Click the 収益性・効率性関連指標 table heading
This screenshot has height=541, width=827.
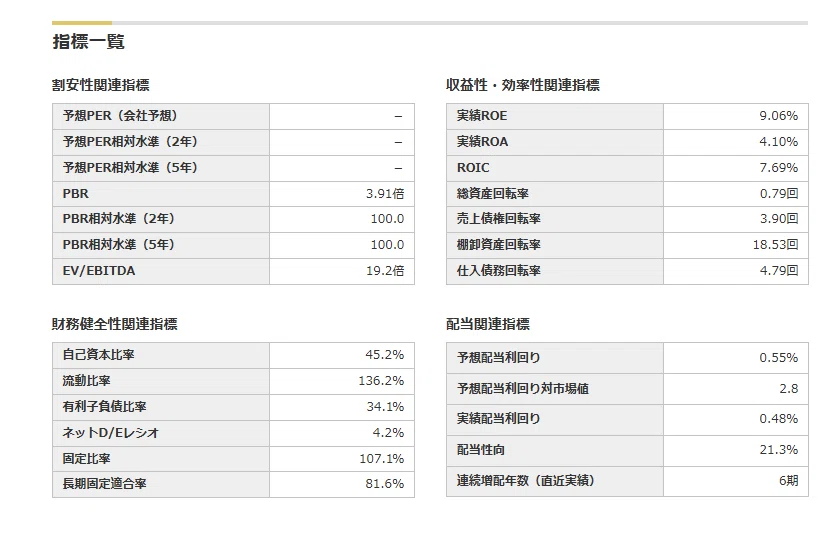pyautogui.click(x=523, y=85)
